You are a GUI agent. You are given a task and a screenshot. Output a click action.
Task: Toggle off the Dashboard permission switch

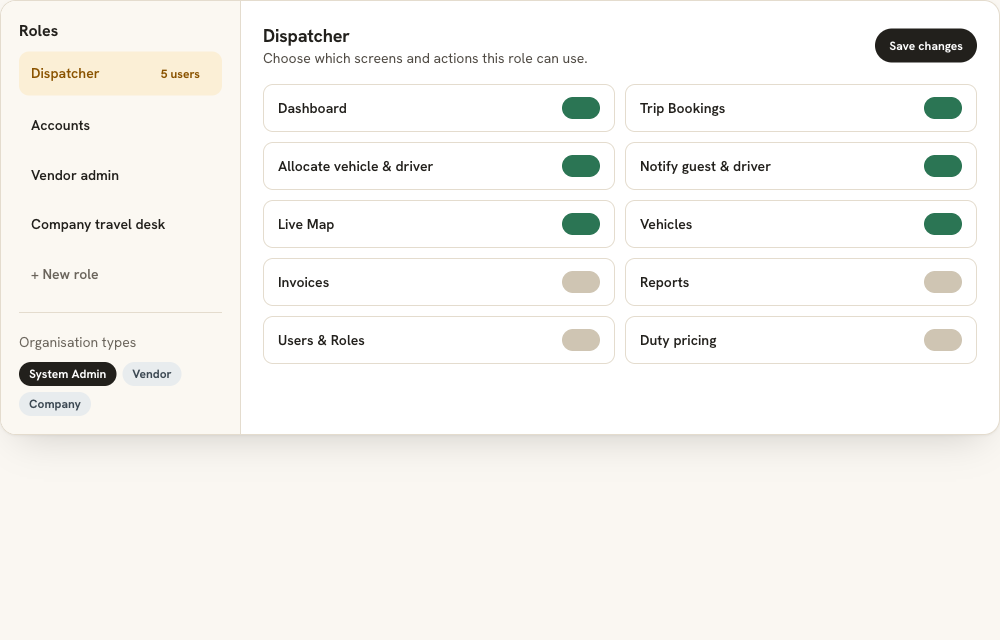tap(580, 108)
